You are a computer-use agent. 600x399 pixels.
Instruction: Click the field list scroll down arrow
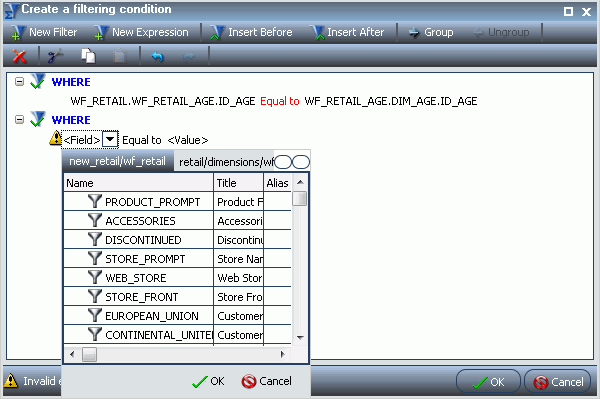coord(300,337)
